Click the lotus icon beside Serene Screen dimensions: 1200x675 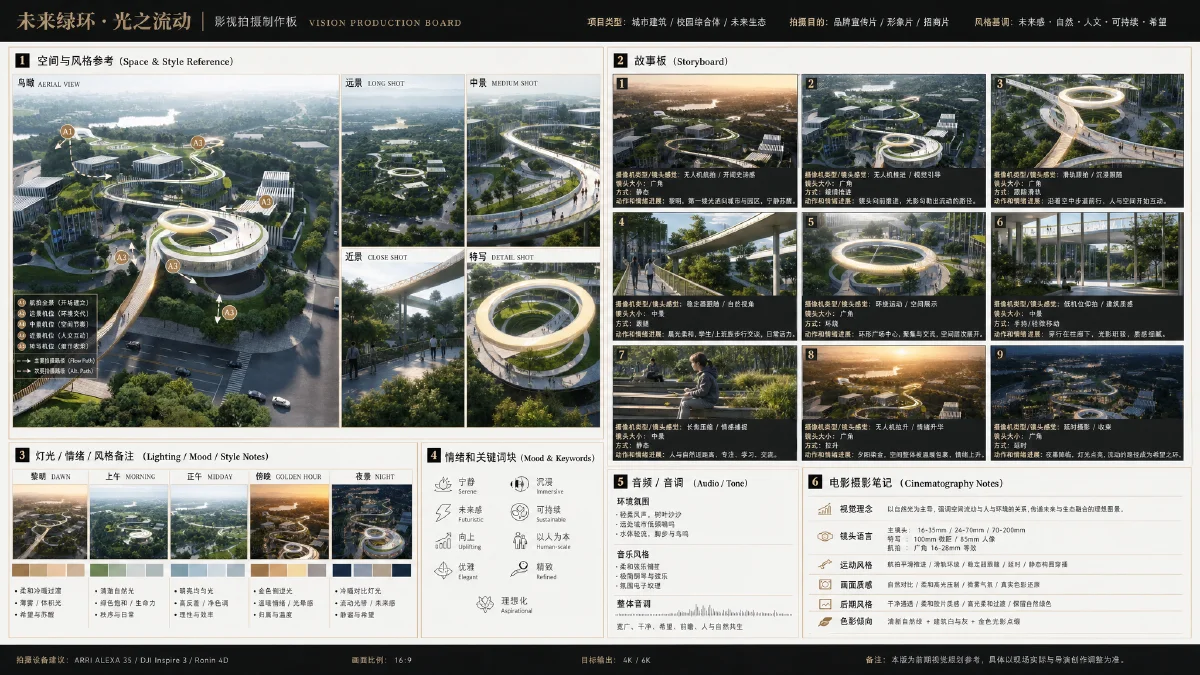(x=443, y=484)
